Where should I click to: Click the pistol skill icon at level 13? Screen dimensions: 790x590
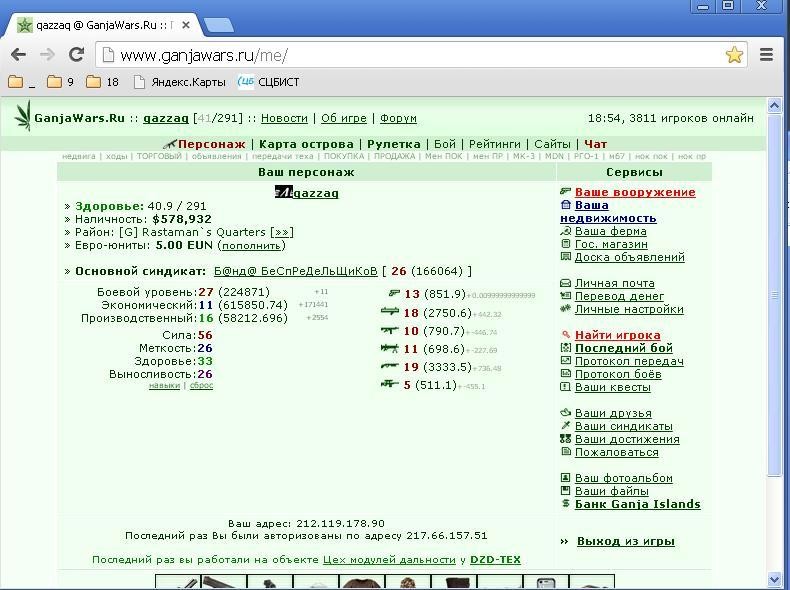click(394, 293)
